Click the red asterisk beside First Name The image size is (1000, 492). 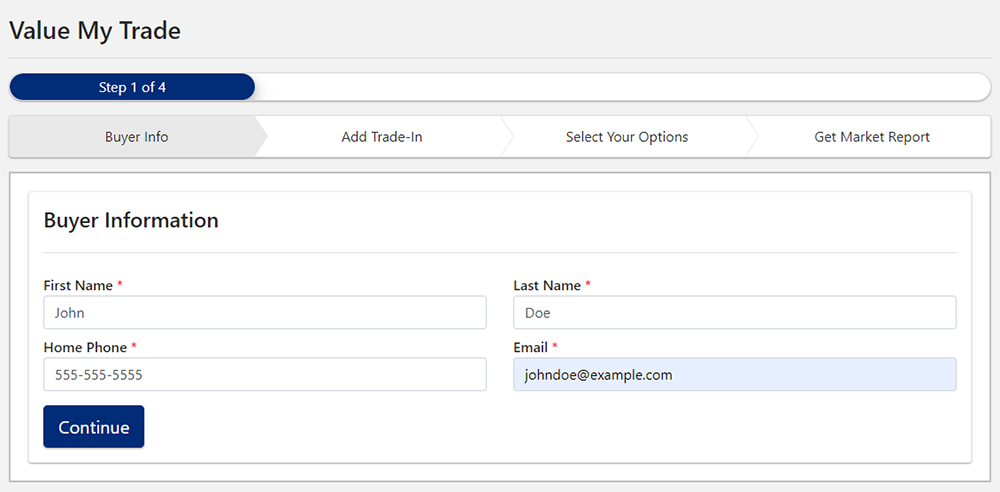pos(120,285)
